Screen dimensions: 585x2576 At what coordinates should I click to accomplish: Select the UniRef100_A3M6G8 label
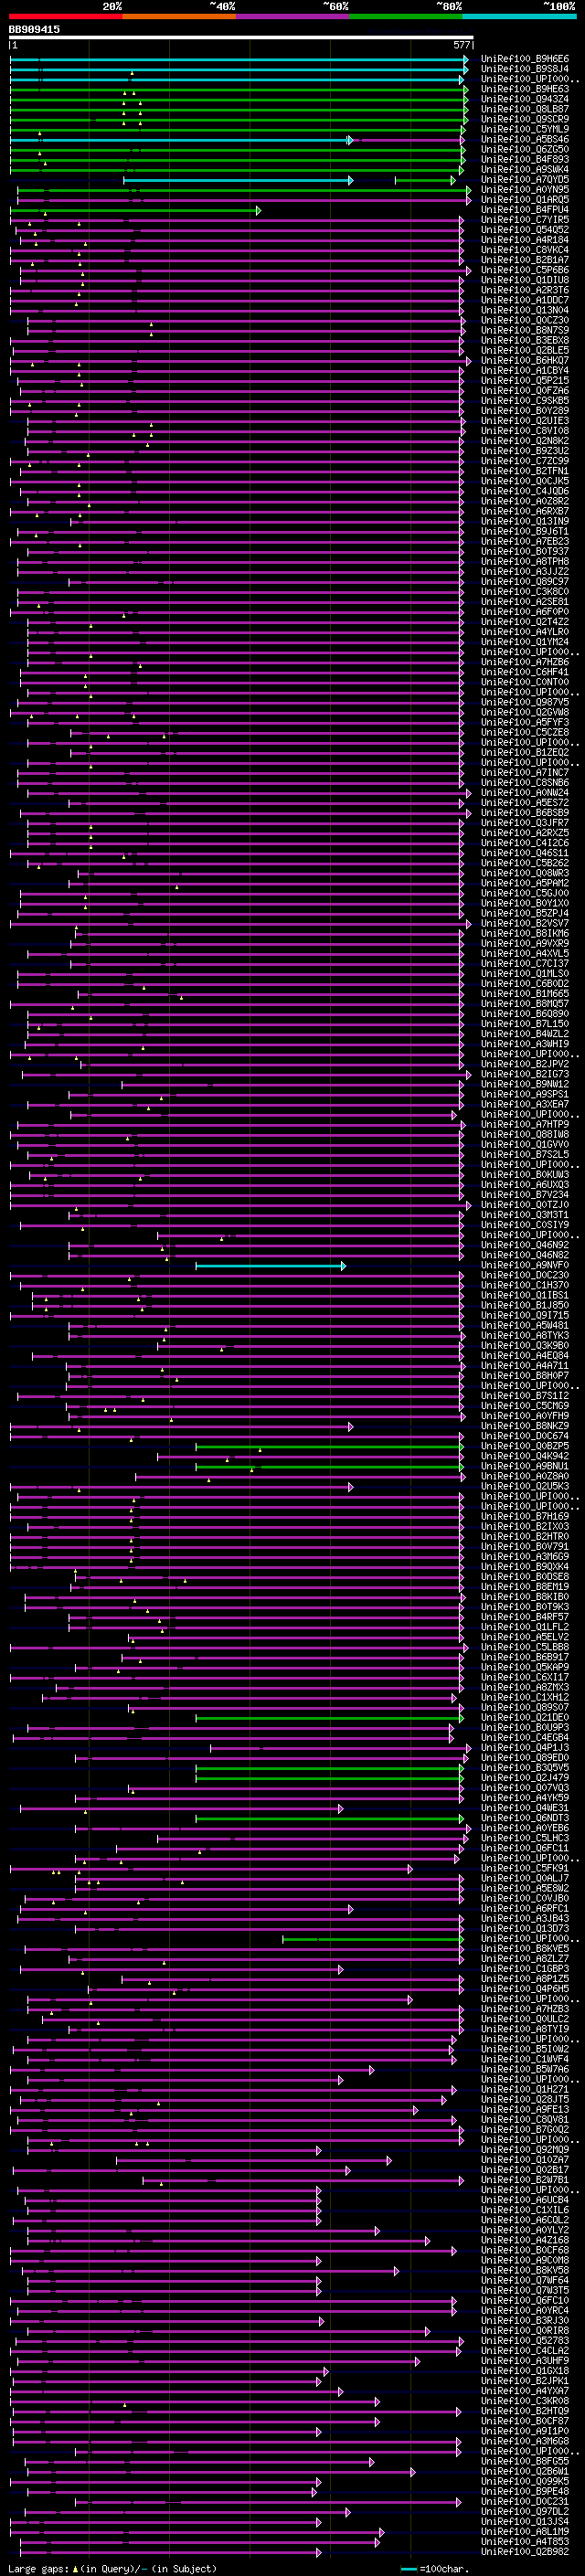(x=525, y=2441)
